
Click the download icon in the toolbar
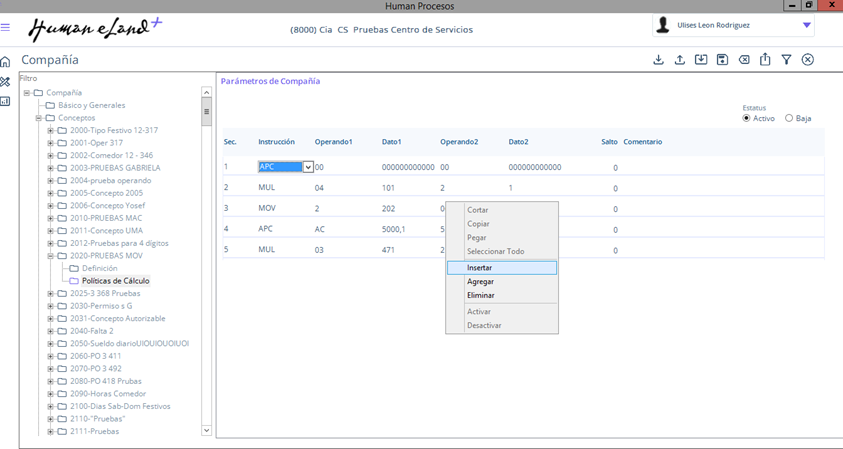pyautogui.click(x=658, y=60)
